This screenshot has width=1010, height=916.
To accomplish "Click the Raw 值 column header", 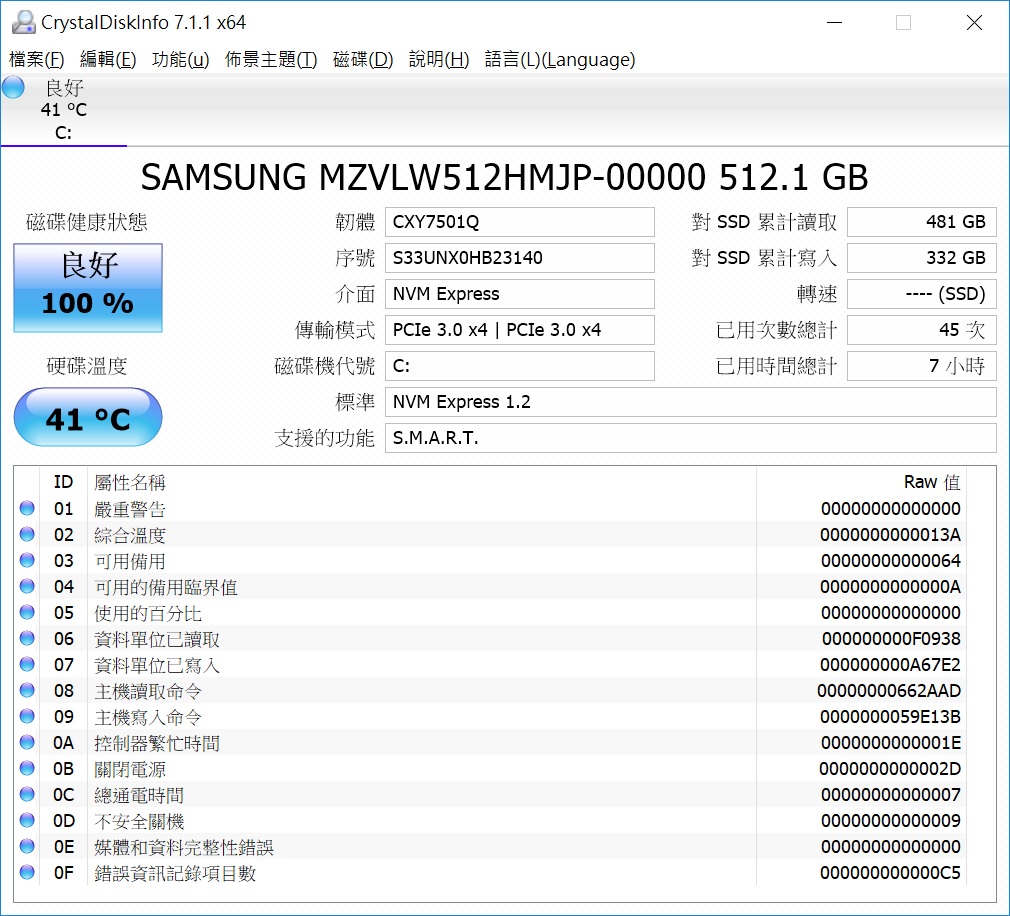I will tap(931, 482).
